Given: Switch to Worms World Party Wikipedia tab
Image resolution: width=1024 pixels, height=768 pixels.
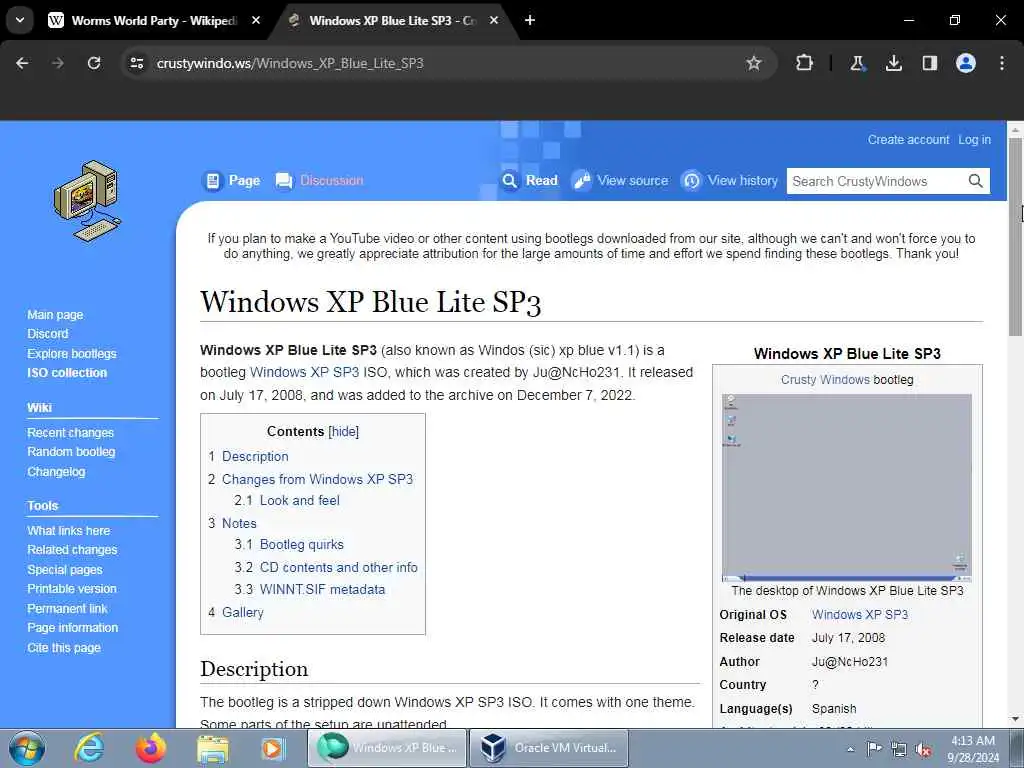Looking at the screenshot, I should [155, 21].
